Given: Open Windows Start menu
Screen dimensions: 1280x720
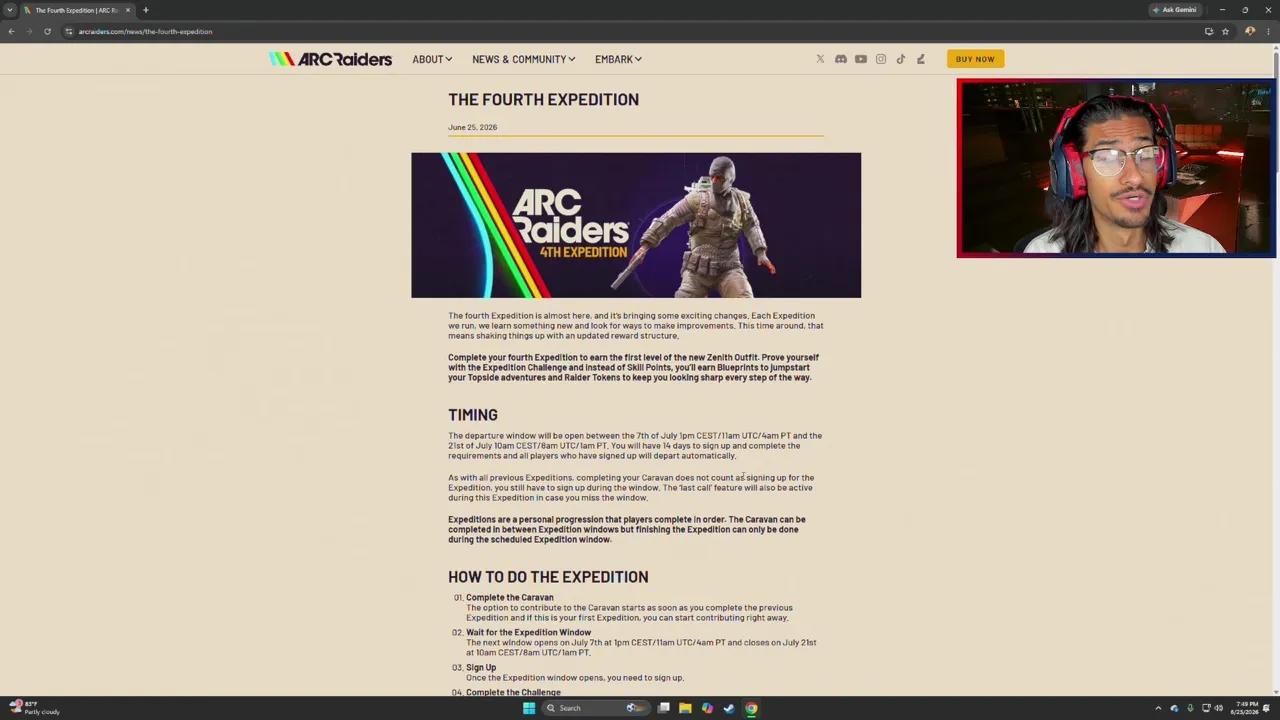Looking at the screenshot, I should pos(529,708).
